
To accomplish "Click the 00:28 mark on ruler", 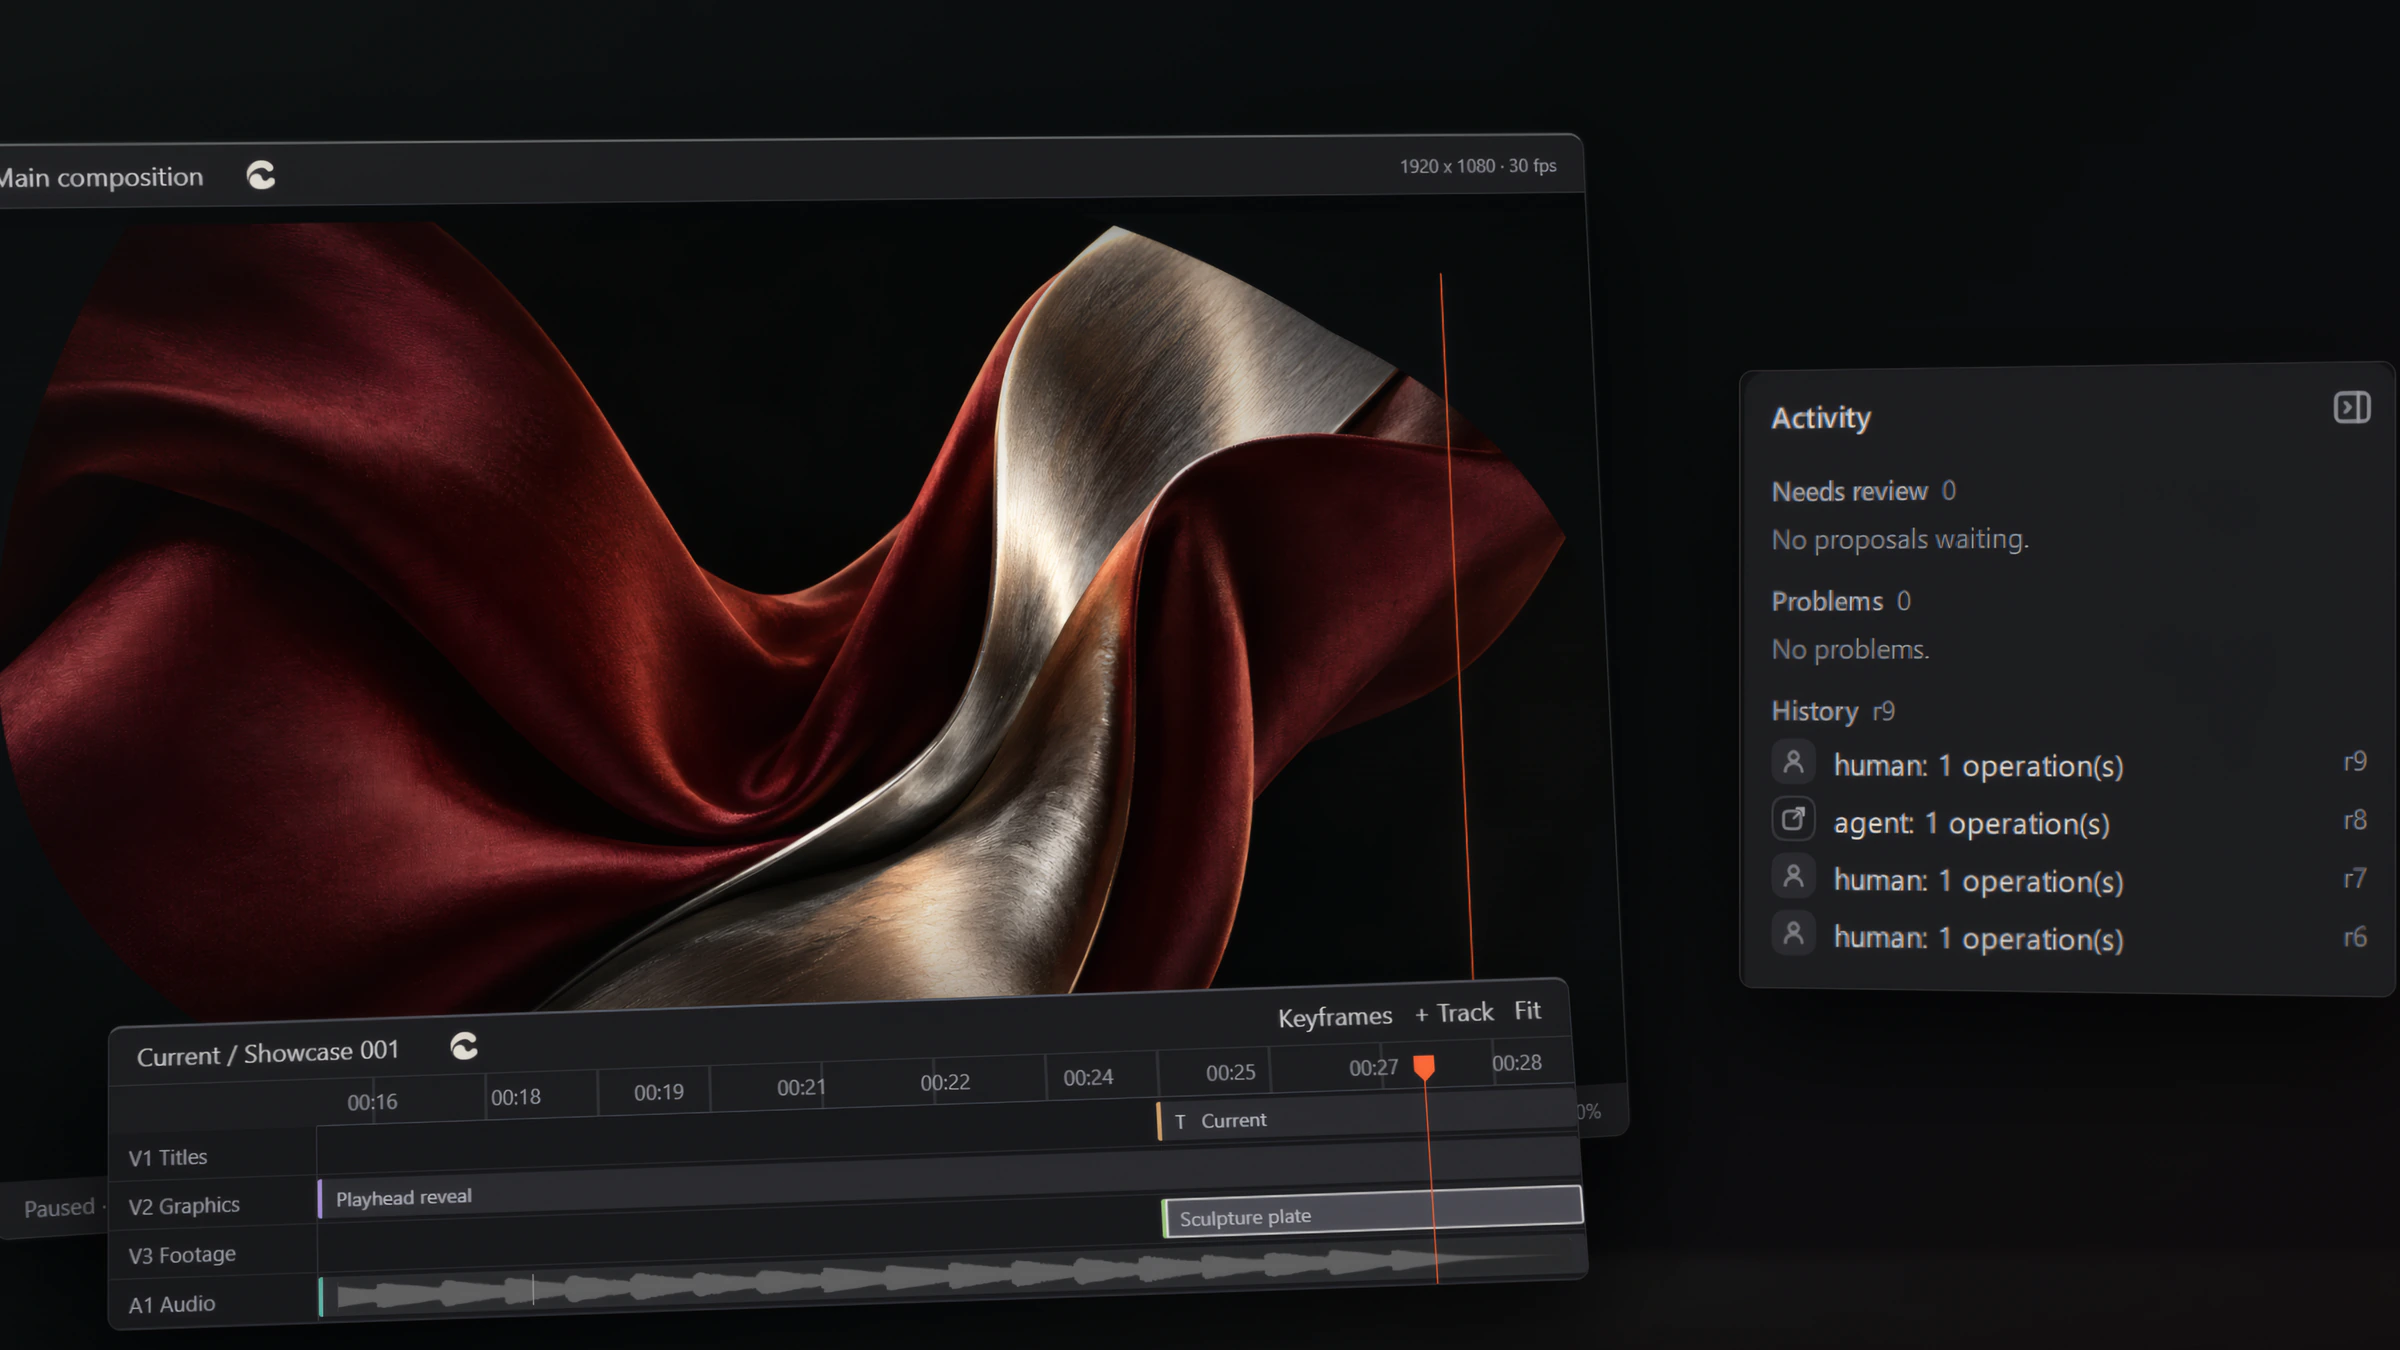I will pyautogui.click(x=1516, y=1062).
